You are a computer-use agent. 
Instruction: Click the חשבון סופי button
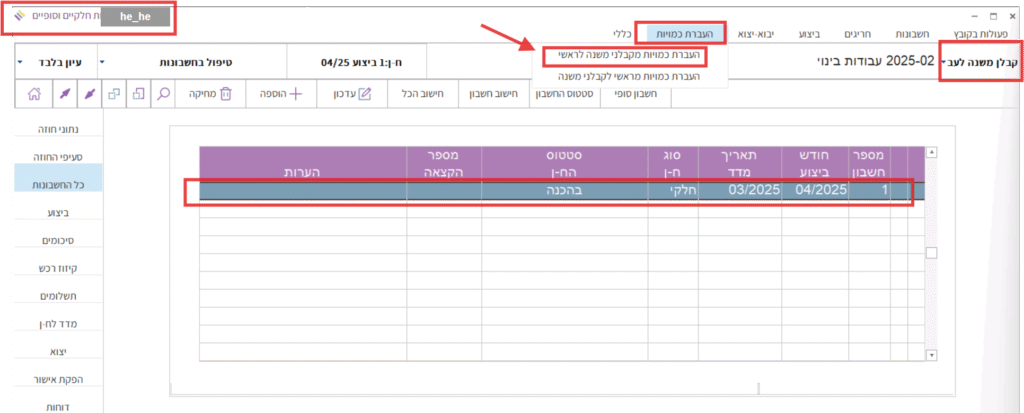click(634, 95)
